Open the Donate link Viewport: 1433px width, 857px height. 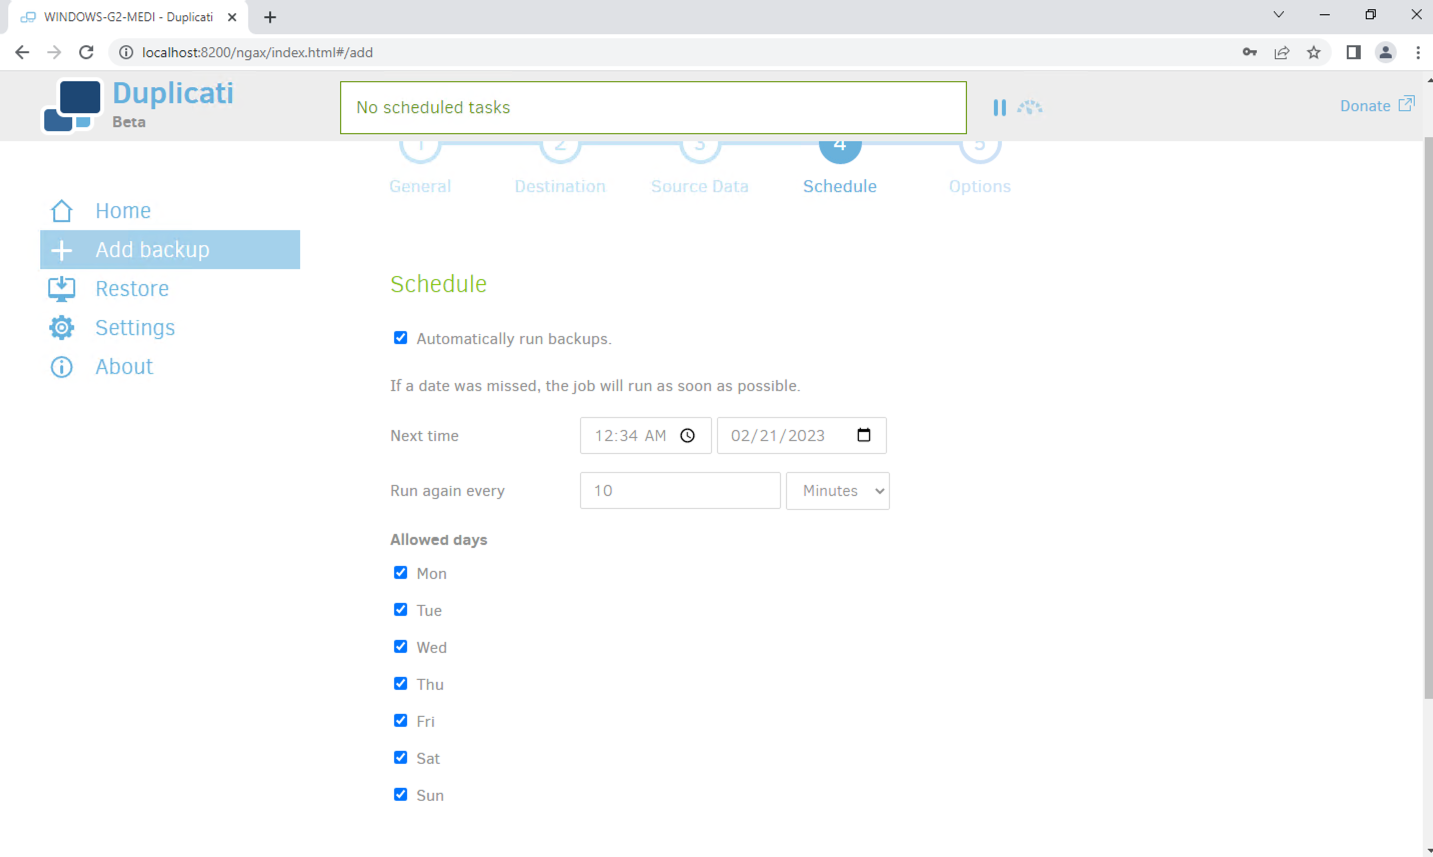(x=1376, y=106)
